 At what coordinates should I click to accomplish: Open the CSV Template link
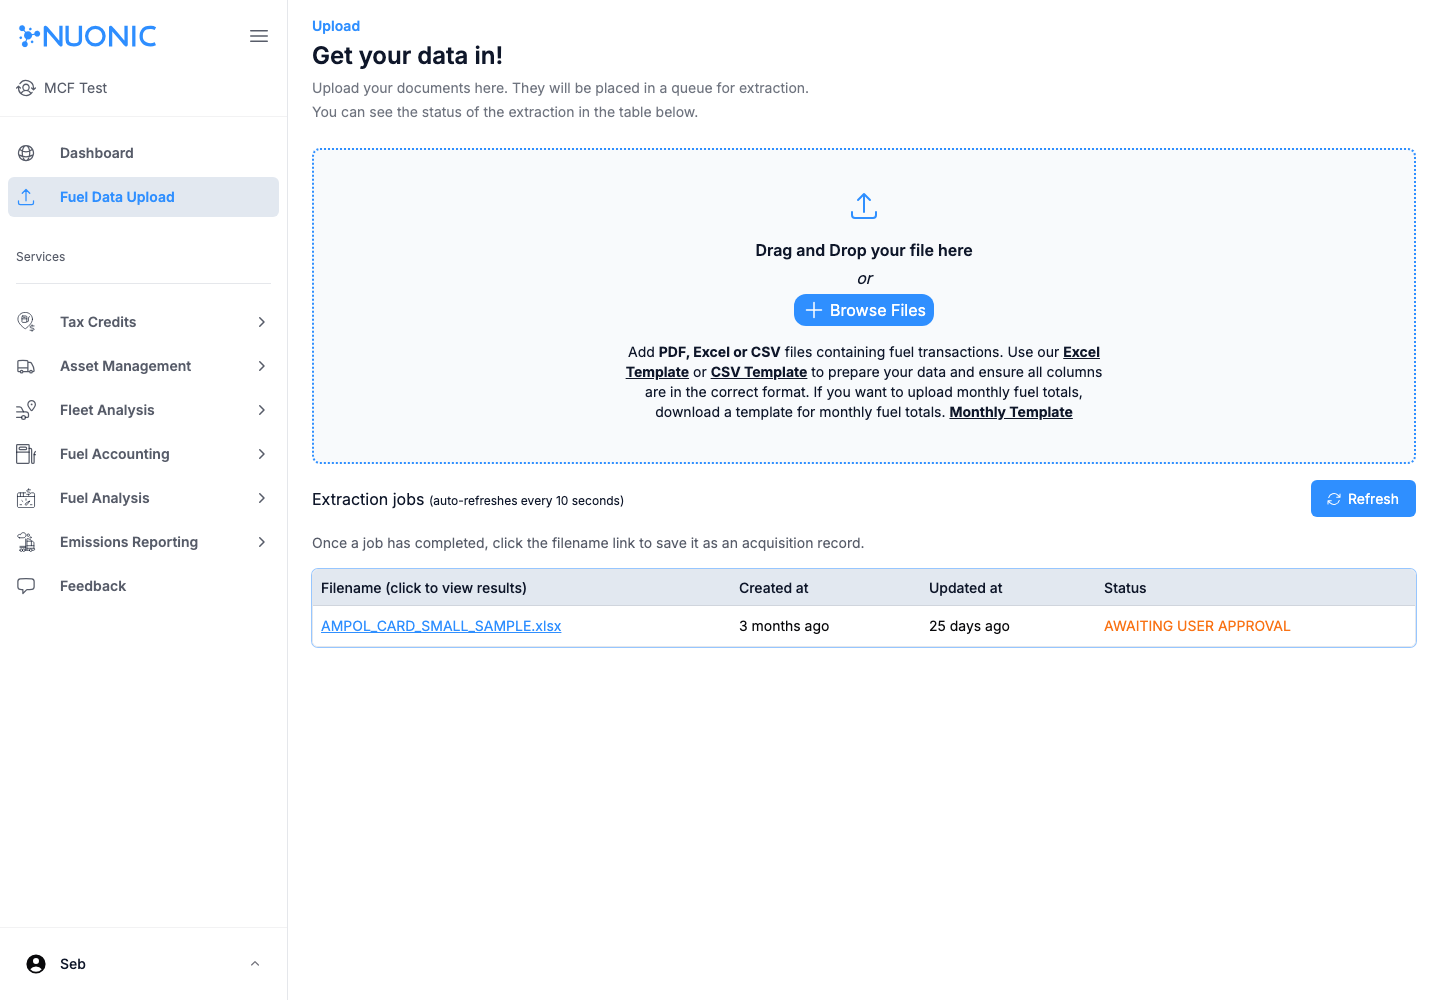click(759, 371)
